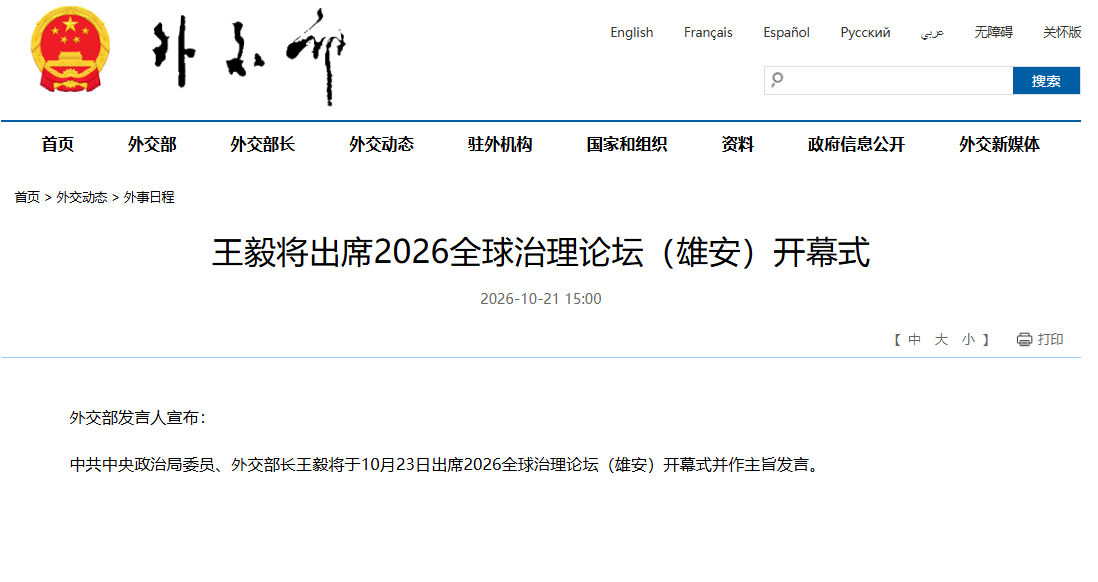Open the 外交部长 navigation menu item
The height and width of the screenshot is (582, 1098).
coord(263,144)
